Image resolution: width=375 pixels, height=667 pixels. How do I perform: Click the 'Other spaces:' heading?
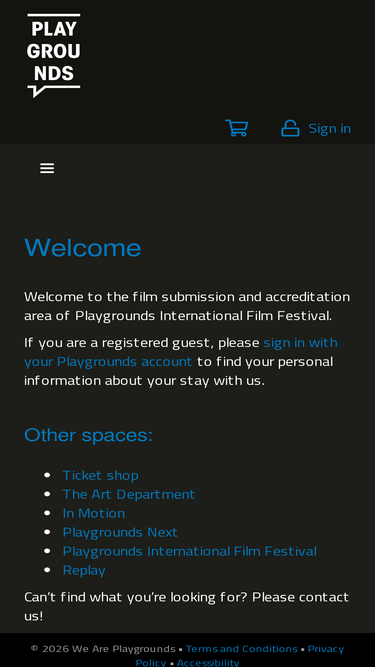(88, 435)
